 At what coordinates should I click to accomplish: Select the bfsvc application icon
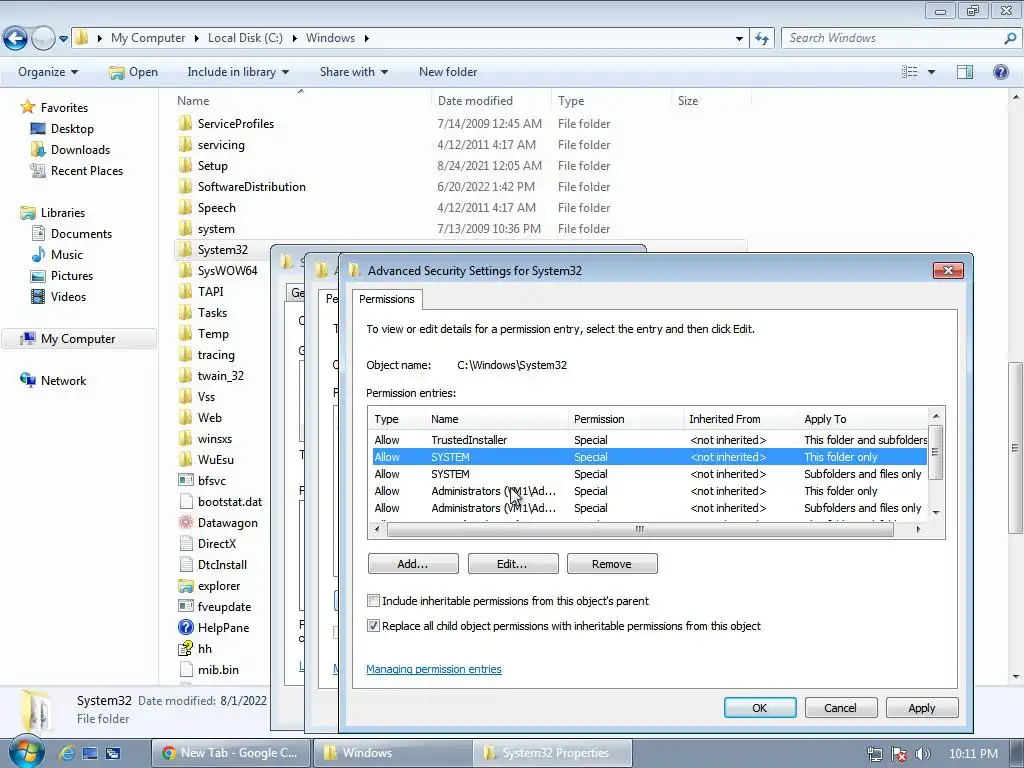pos(185,481)
